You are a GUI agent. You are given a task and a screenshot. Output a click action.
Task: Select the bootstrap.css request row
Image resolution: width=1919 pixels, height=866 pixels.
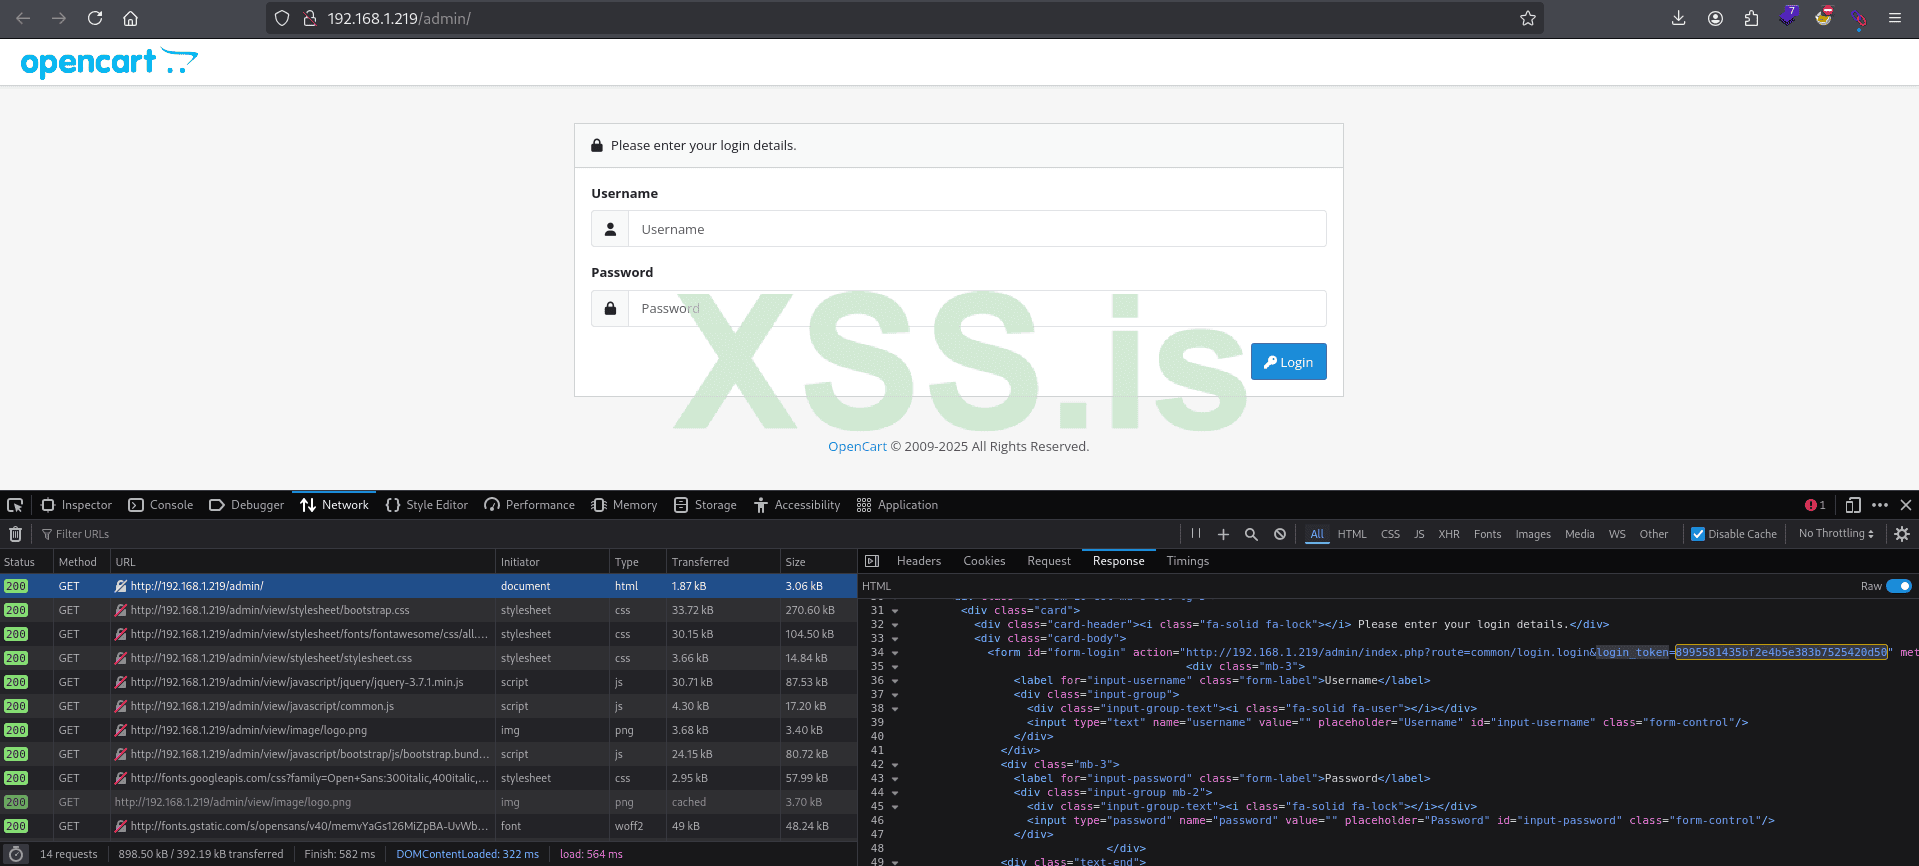point(428,610)
